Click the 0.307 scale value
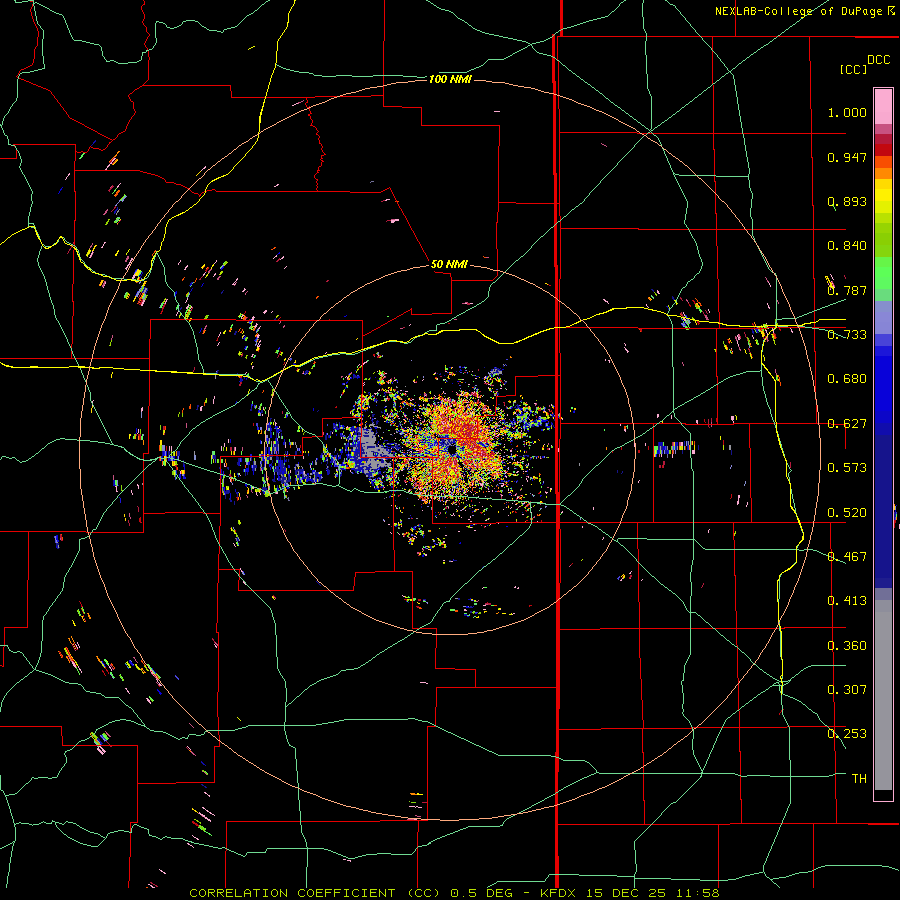This screenshot has width=900, height=900. tap(847, 690)
